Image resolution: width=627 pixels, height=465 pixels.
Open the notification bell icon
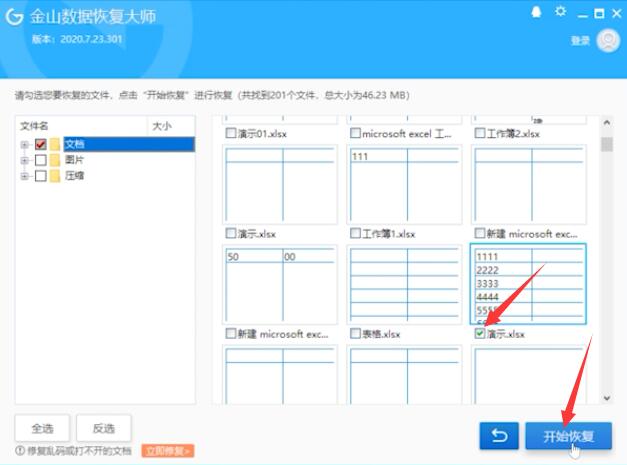click(x=536, y=12)
